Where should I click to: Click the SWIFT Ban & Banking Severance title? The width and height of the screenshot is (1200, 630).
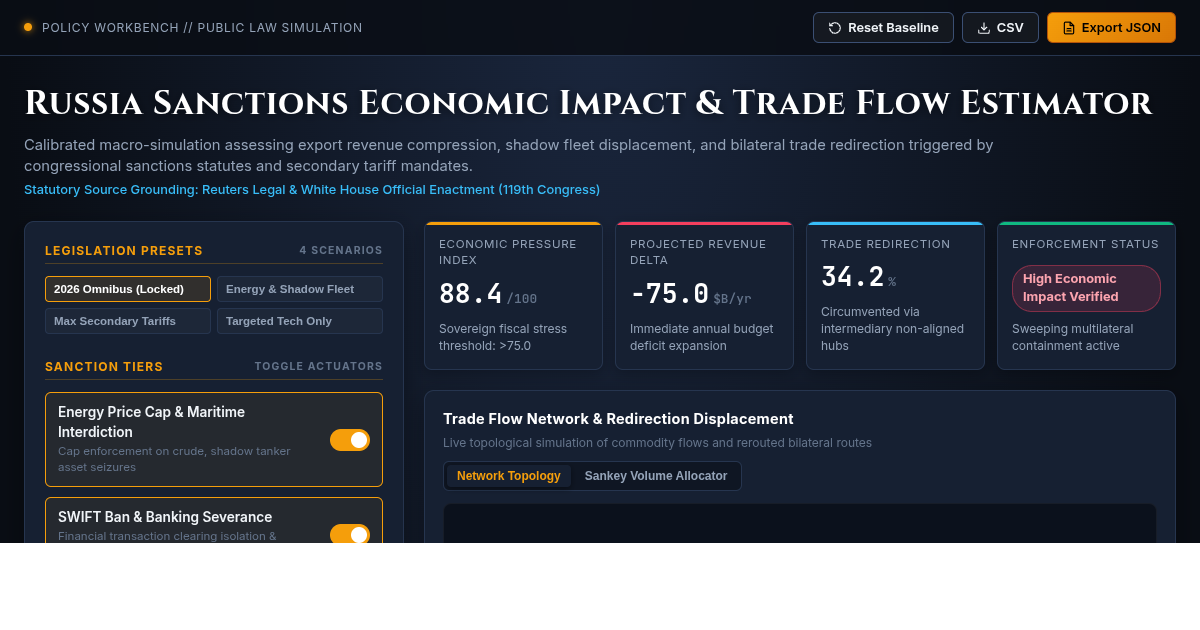(x=165, y=517)
